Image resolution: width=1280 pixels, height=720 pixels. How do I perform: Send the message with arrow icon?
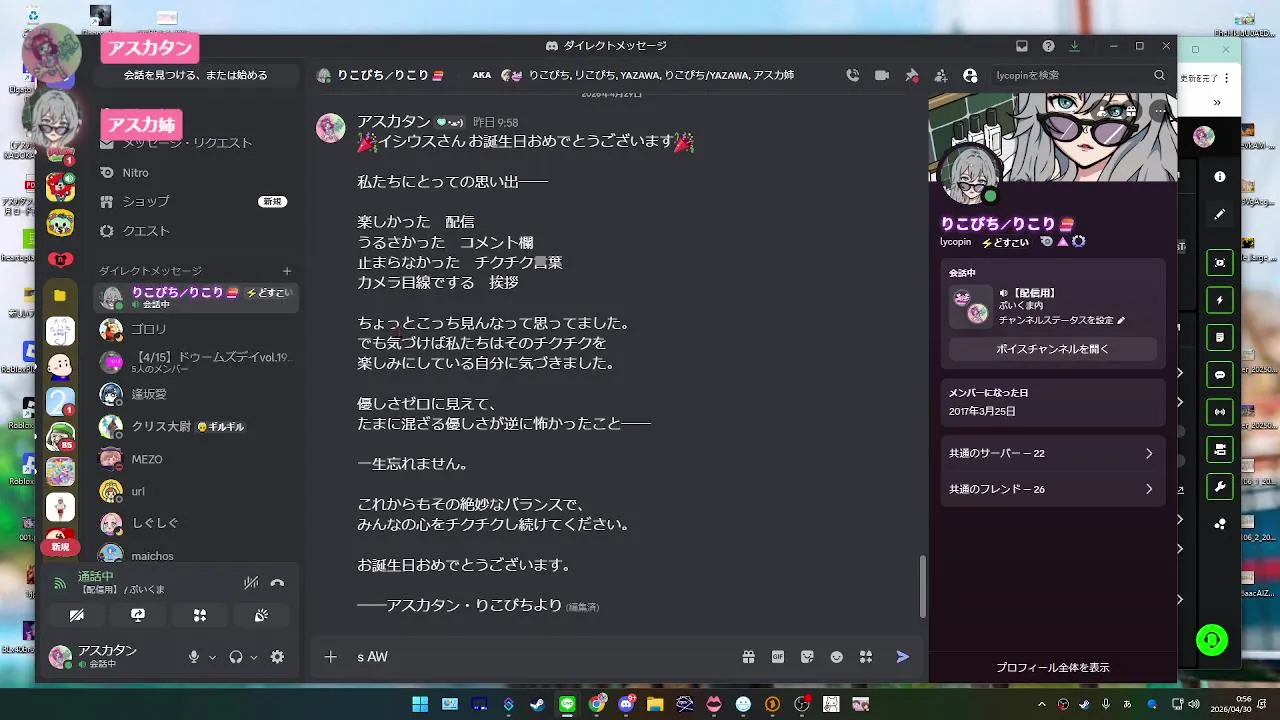coord(902,657)
